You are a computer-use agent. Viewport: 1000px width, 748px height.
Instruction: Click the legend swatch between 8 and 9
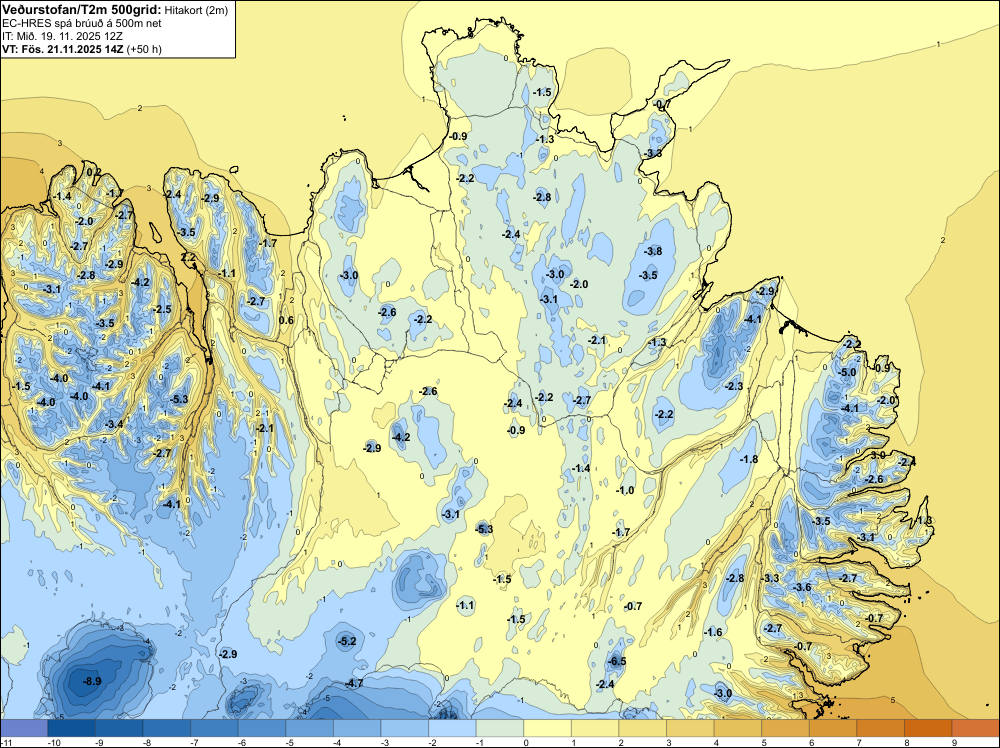tap(929, 728)
